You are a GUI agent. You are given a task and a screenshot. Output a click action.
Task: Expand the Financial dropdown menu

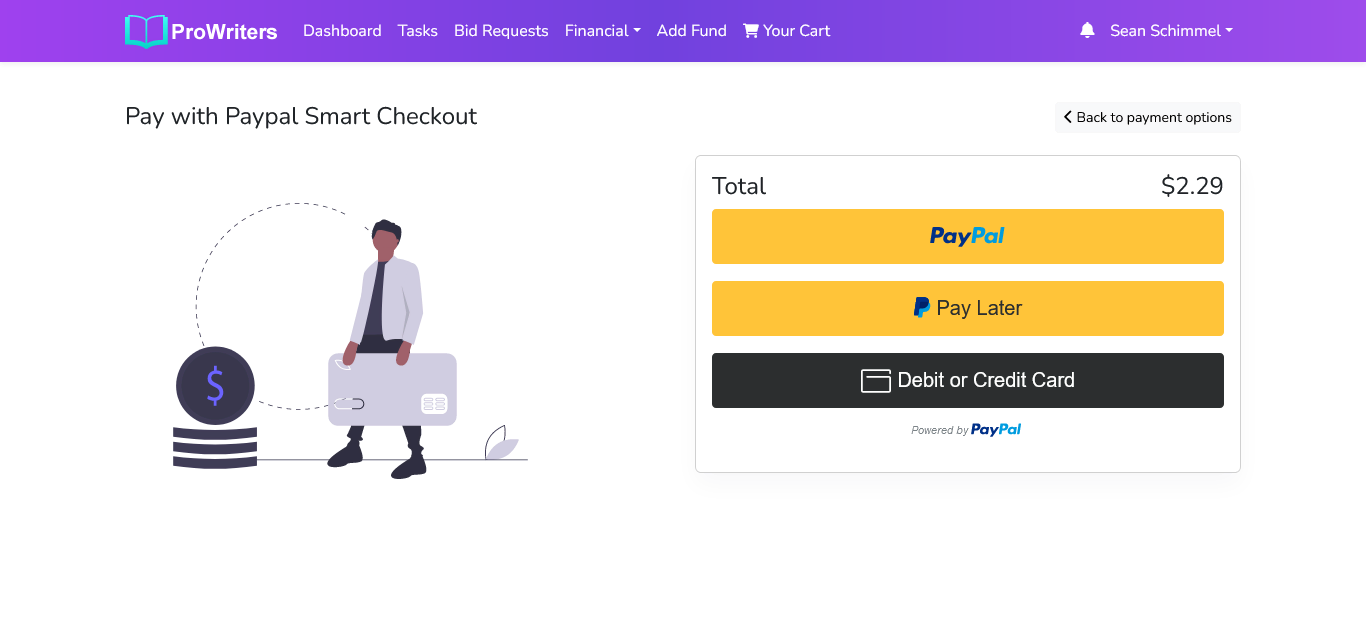[602, 31]
